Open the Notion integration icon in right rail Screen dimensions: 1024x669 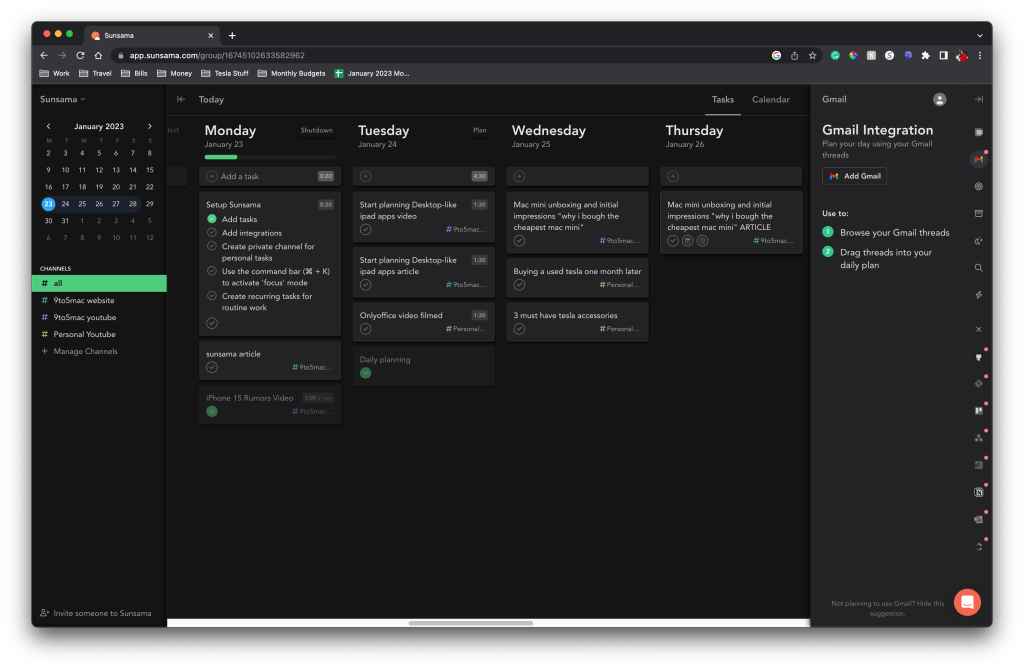click(978, 492)
